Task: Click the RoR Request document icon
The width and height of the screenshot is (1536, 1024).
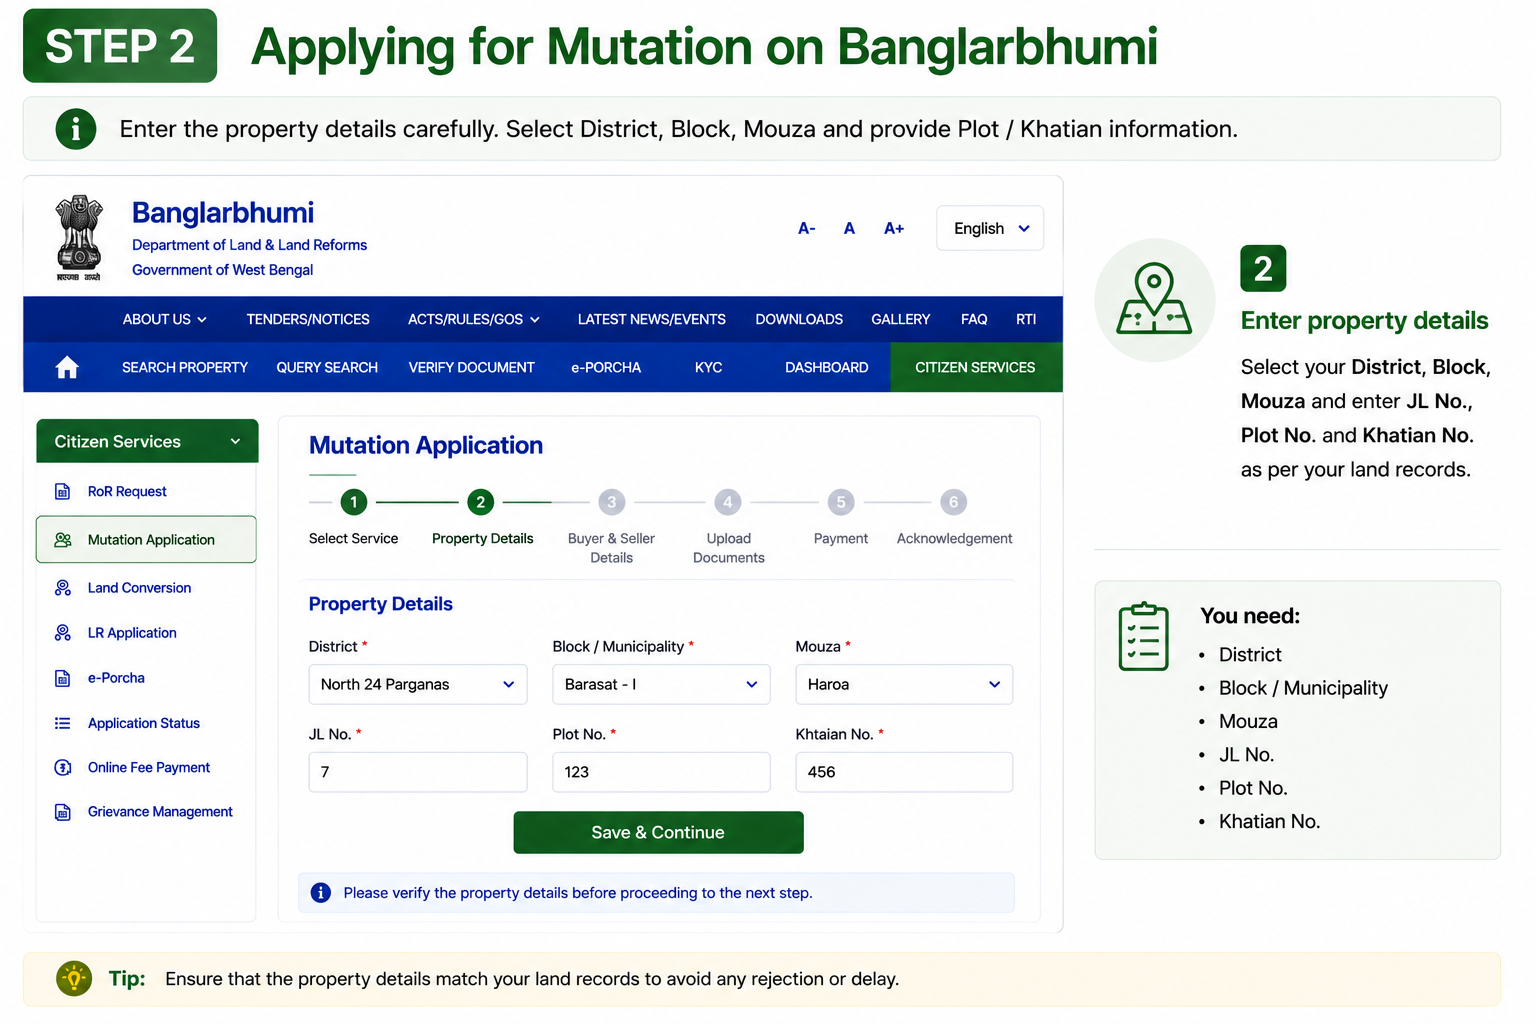Action: coord(62,492)
